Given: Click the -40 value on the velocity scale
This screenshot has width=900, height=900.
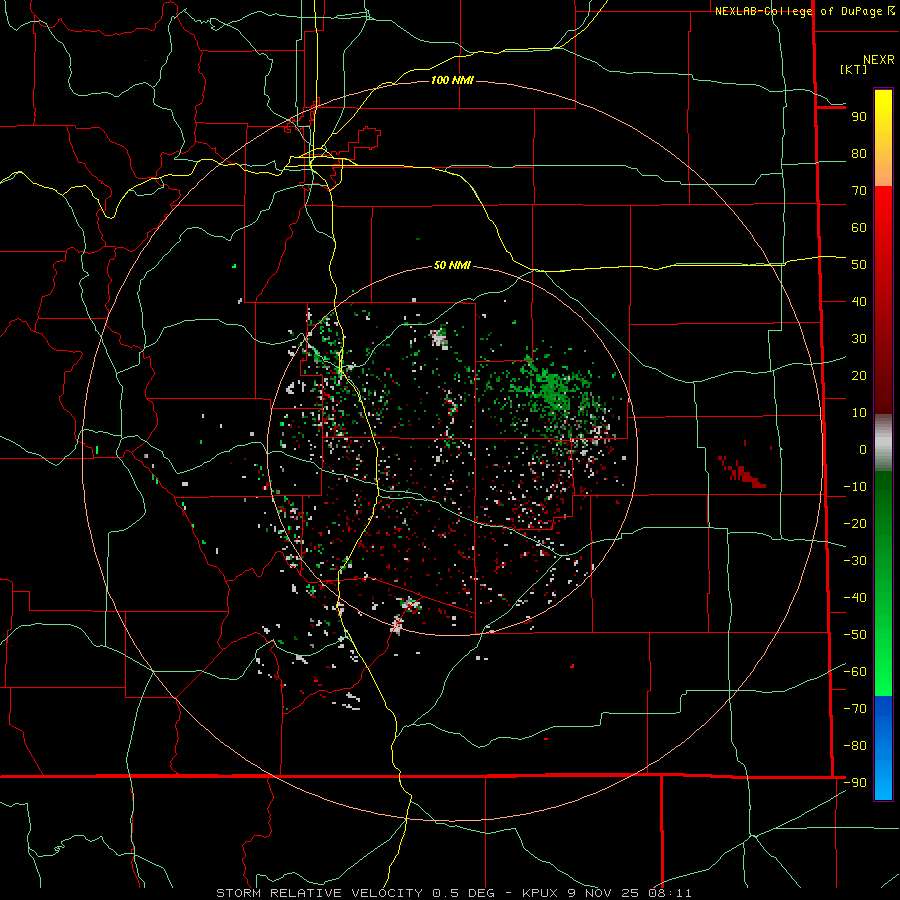Looking at the screenshot, I should tap(855, 598).
